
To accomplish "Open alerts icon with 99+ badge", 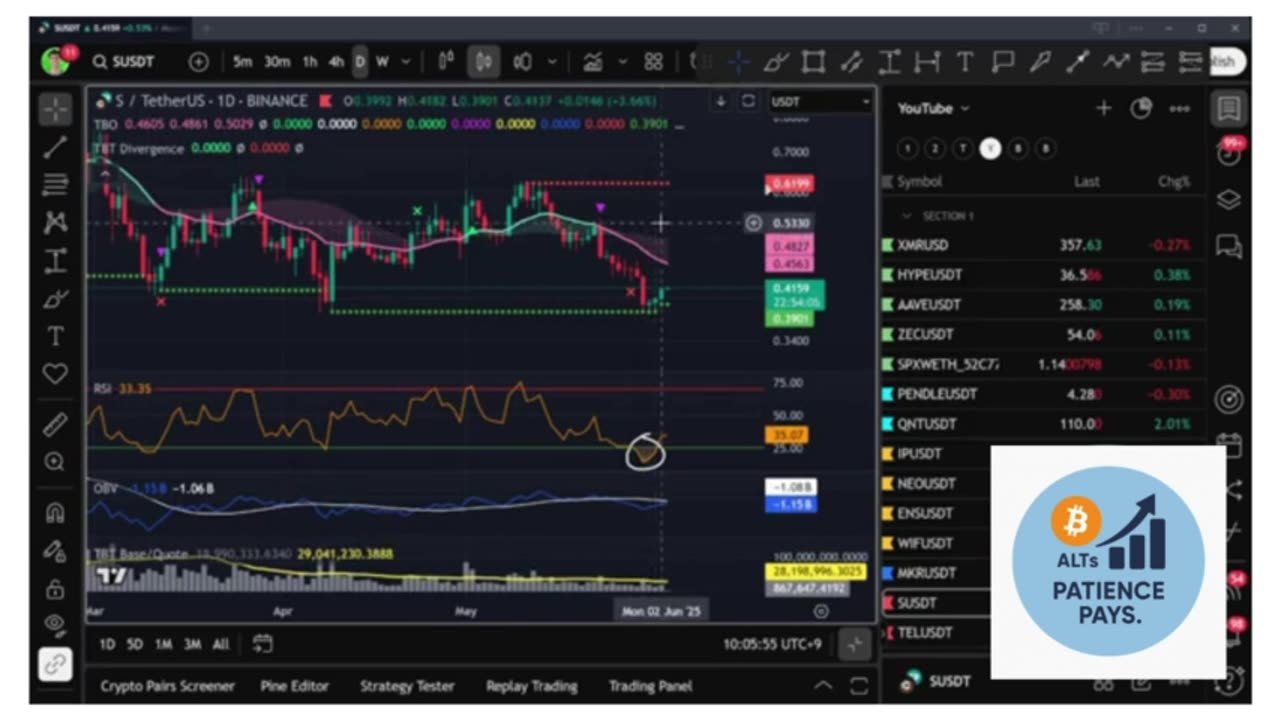I will pyautogui.click(x=1229, y=153).
